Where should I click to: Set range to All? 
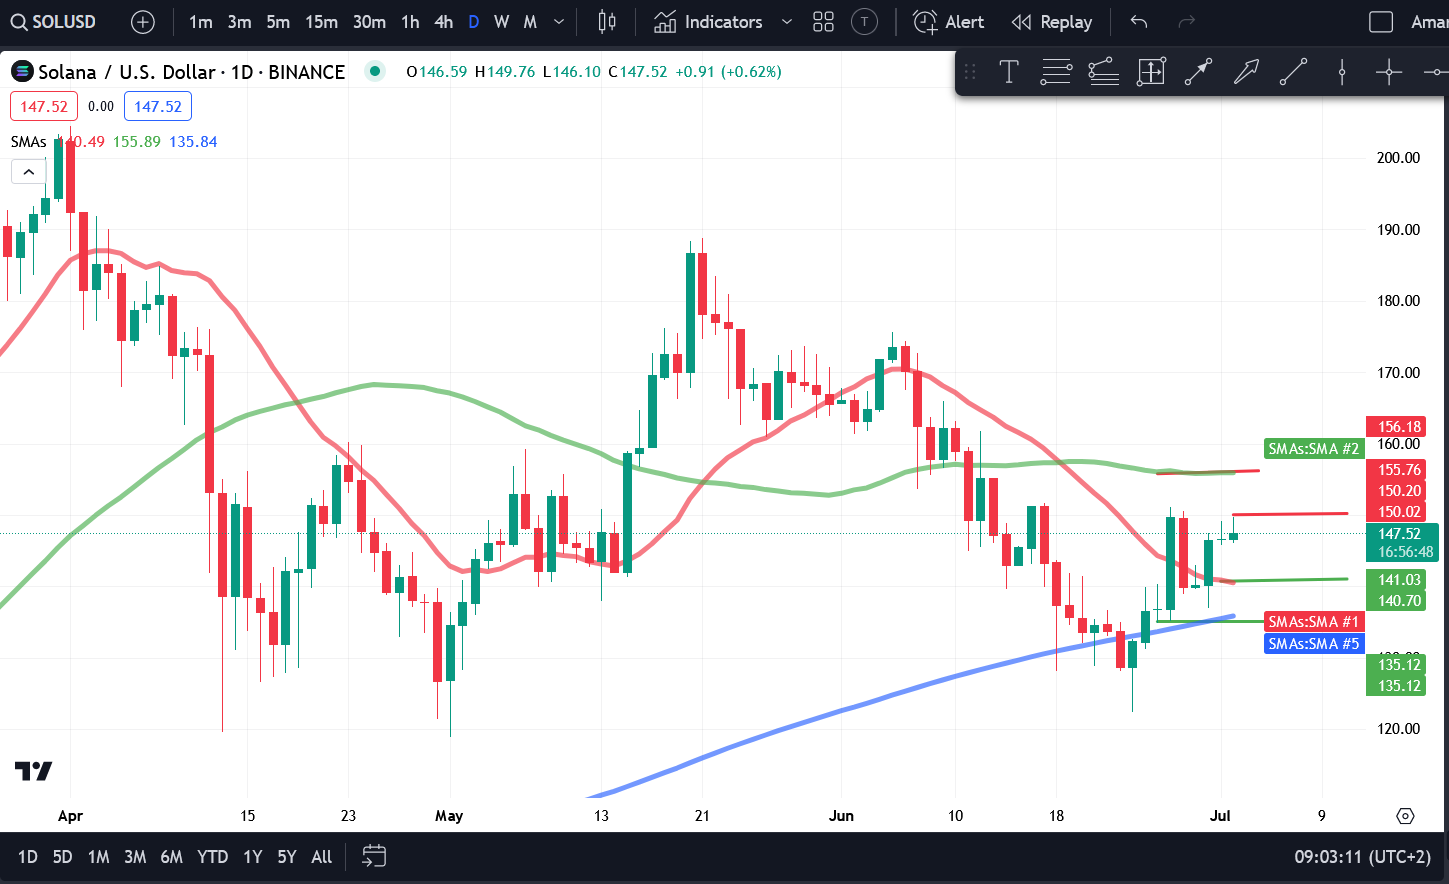(x=322, y=857)
